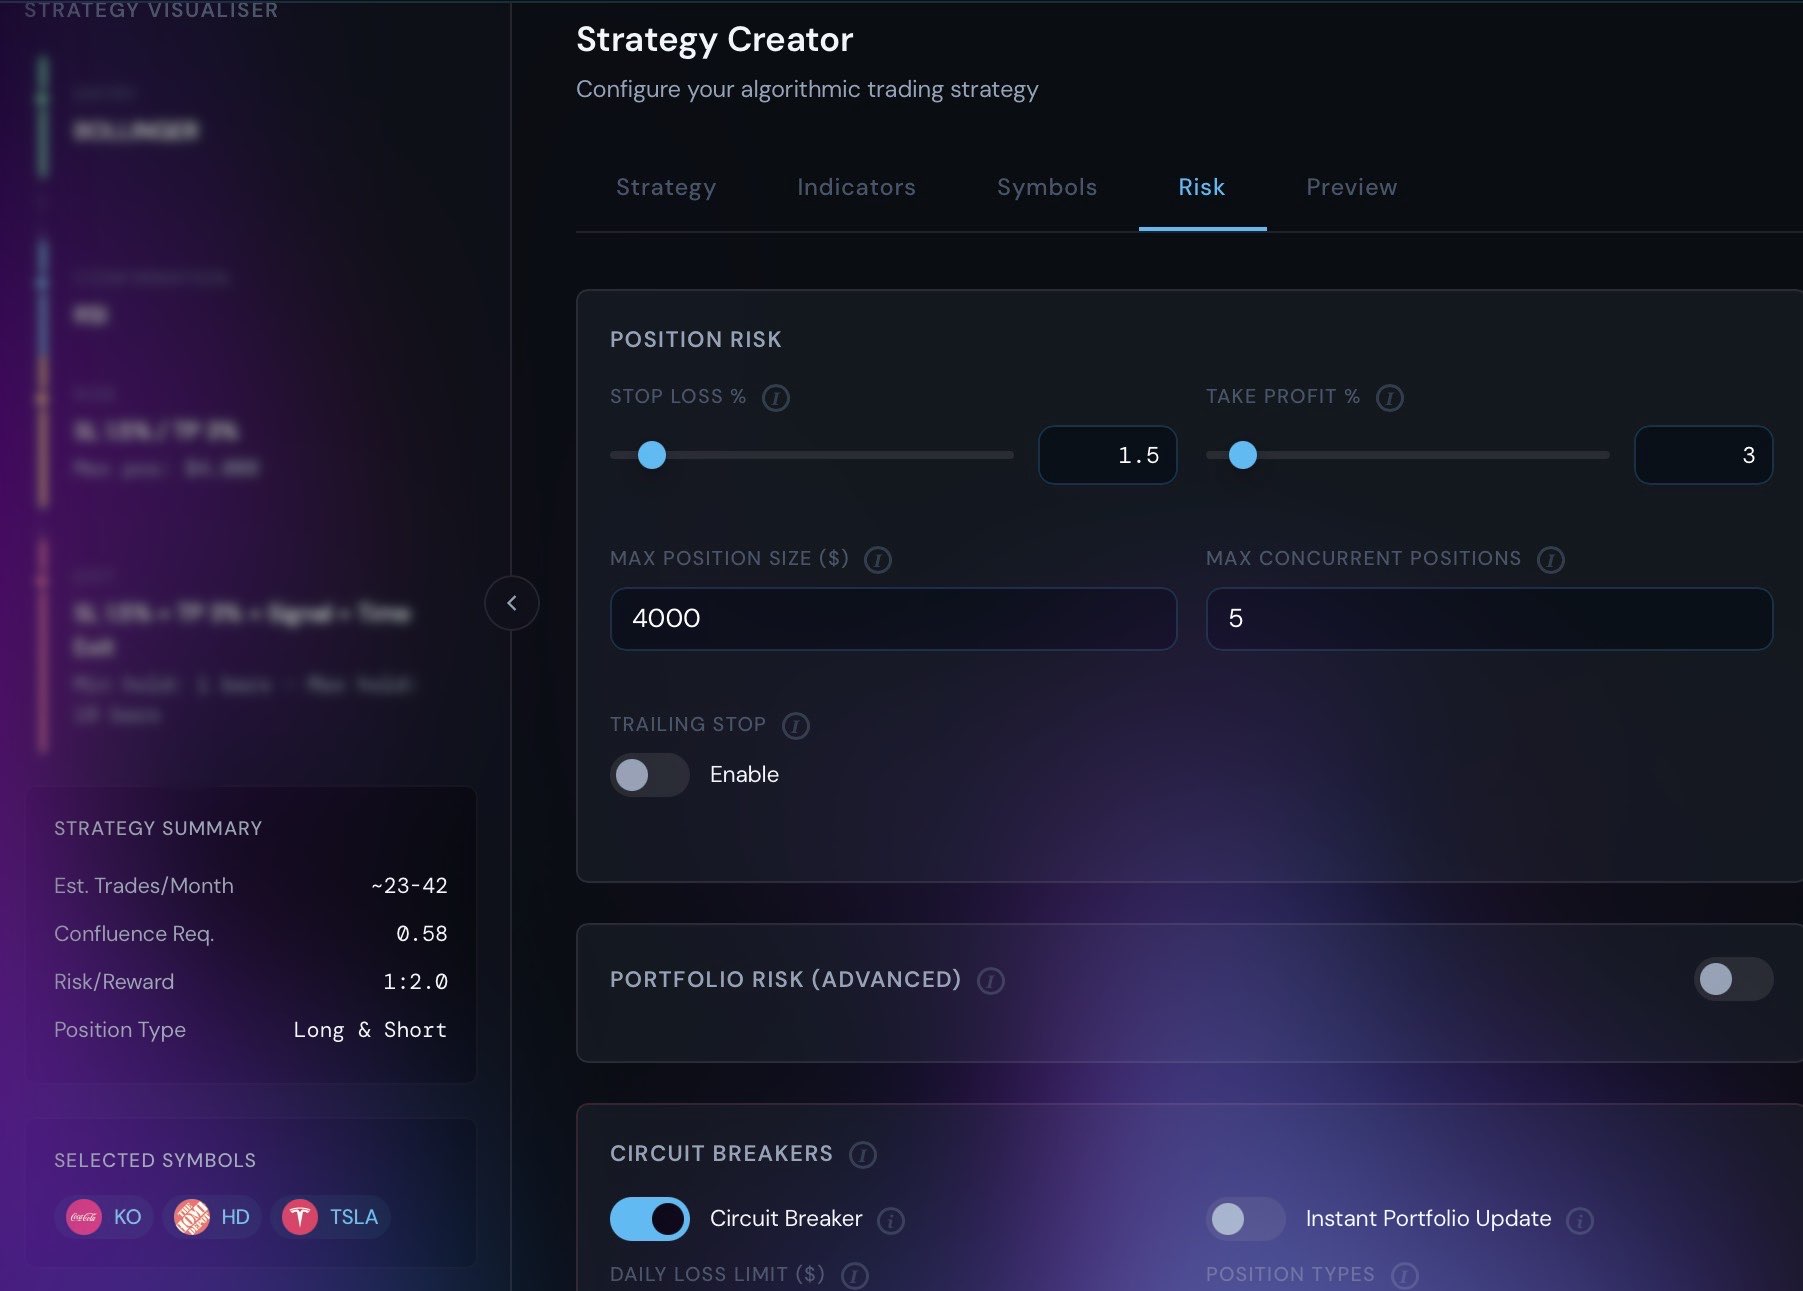Image resolution: width=1803 pixels, height=1291 pixels.
Task: Click the TSLA label in Selected Symbols
Action: click(x=354, y=1217)
